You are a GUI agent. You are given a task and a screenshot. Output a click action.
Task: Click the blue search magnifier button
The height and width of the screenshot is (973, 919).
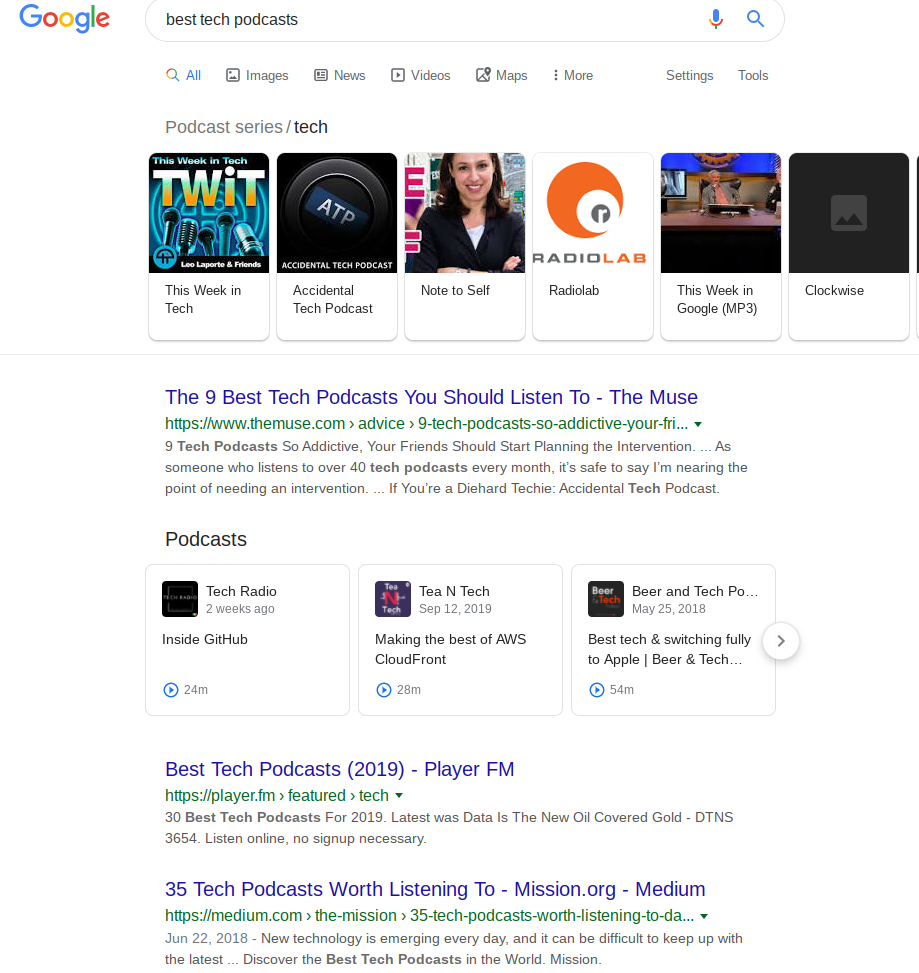[755, 19]
